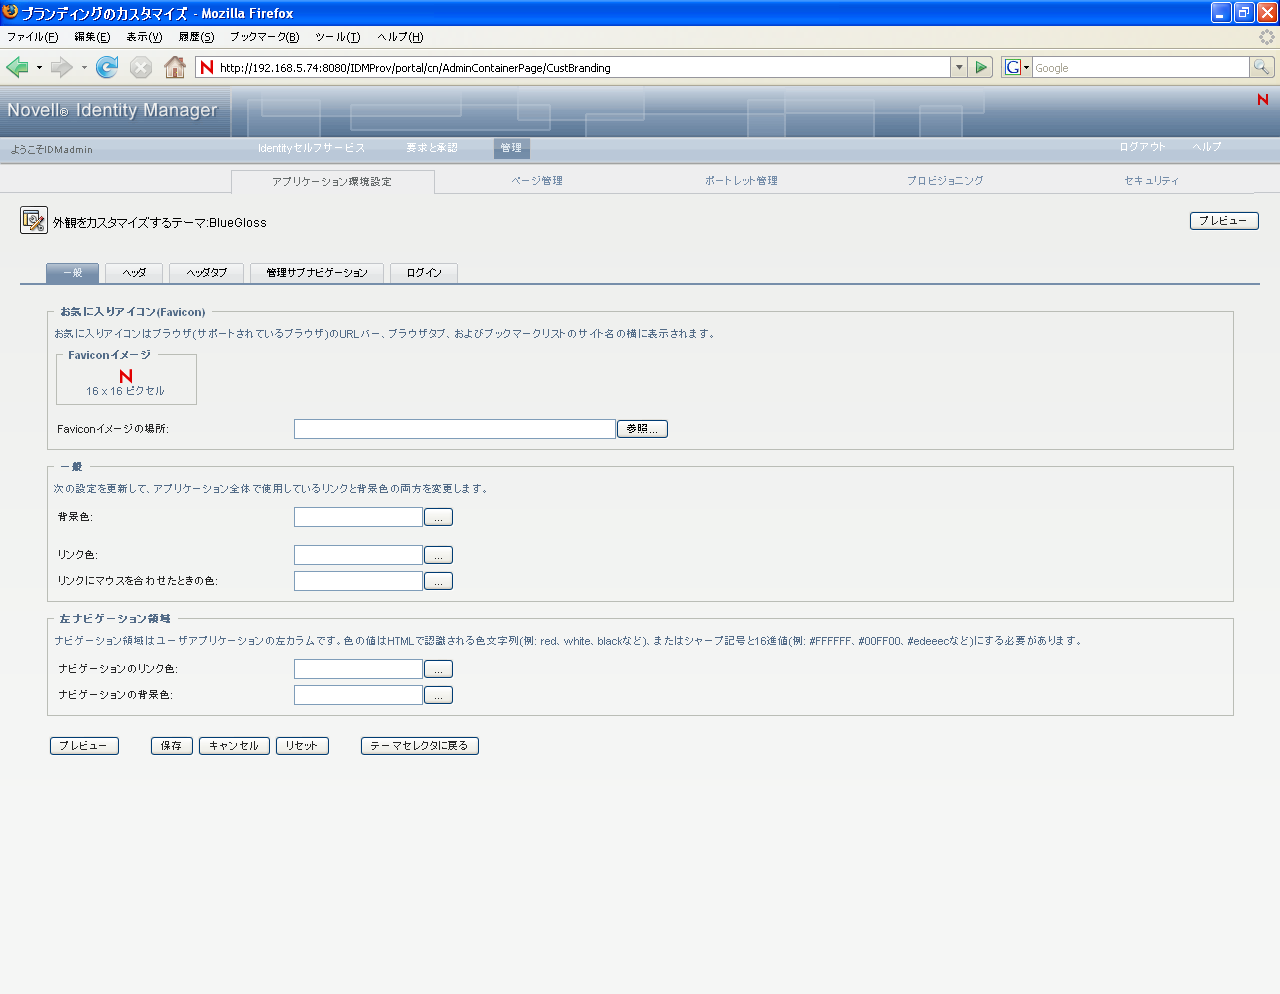Open the color picker for 背景色

point(438,517)
